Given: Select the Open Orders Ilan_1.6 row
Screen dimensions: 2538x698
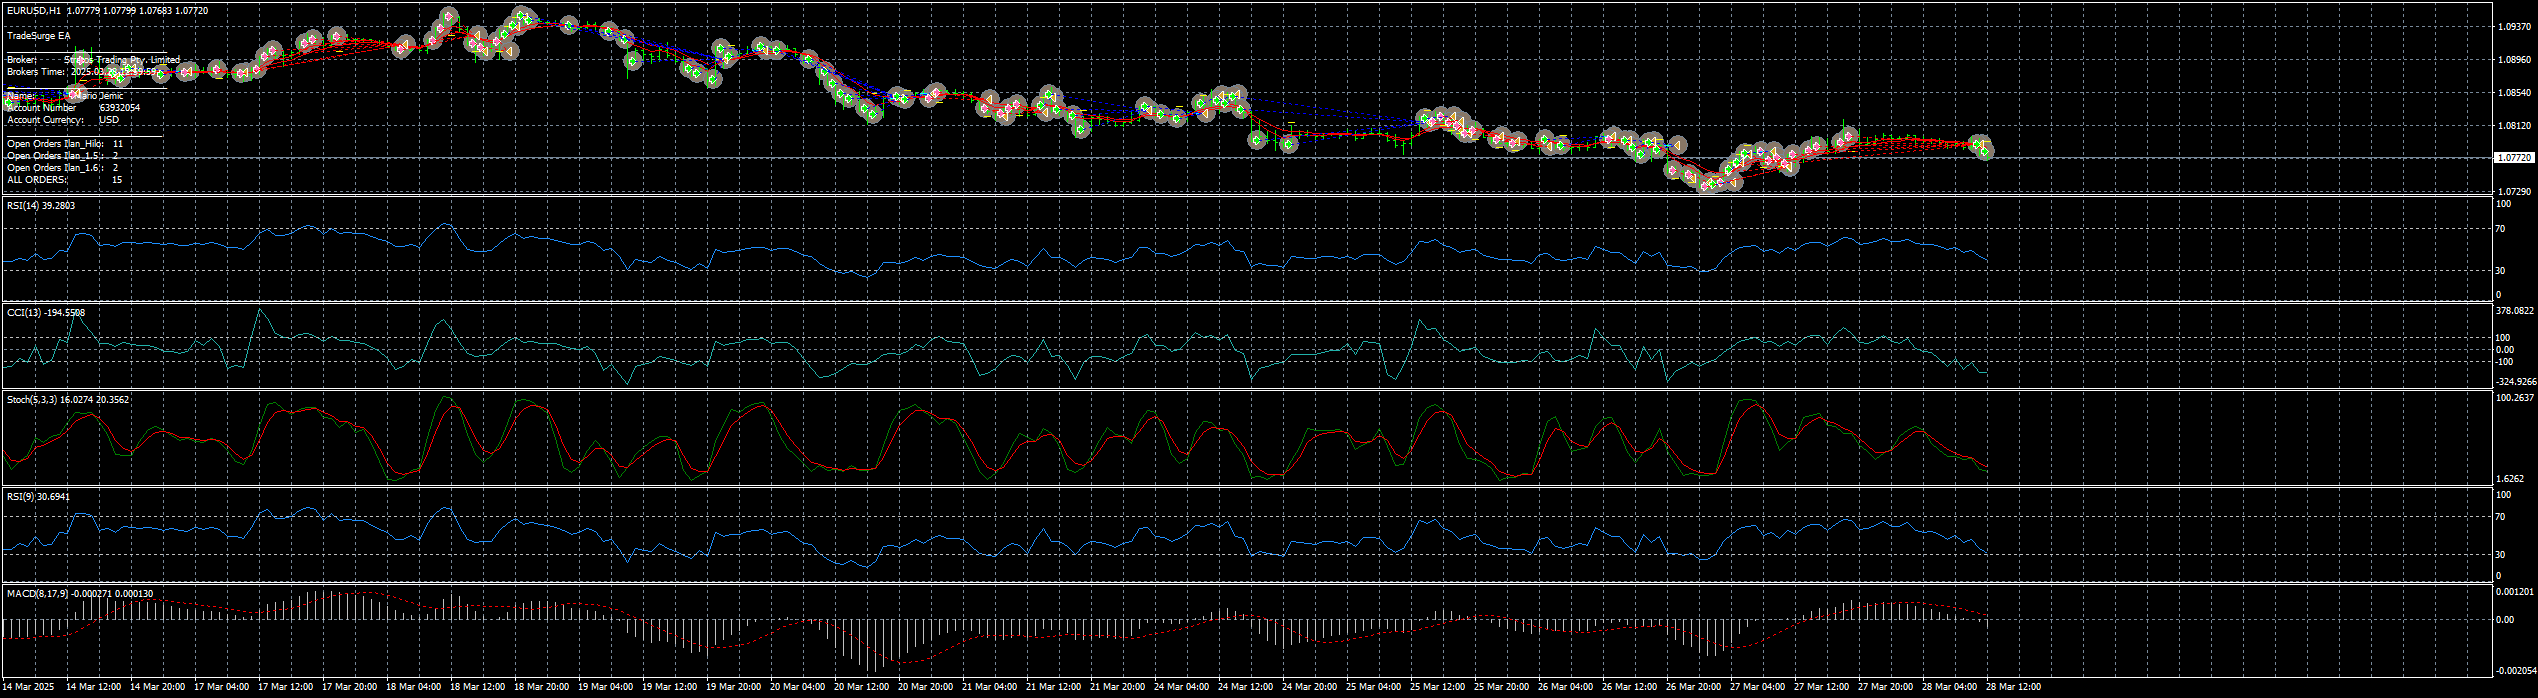Looking at the screenshot, I should coord(63,168).
